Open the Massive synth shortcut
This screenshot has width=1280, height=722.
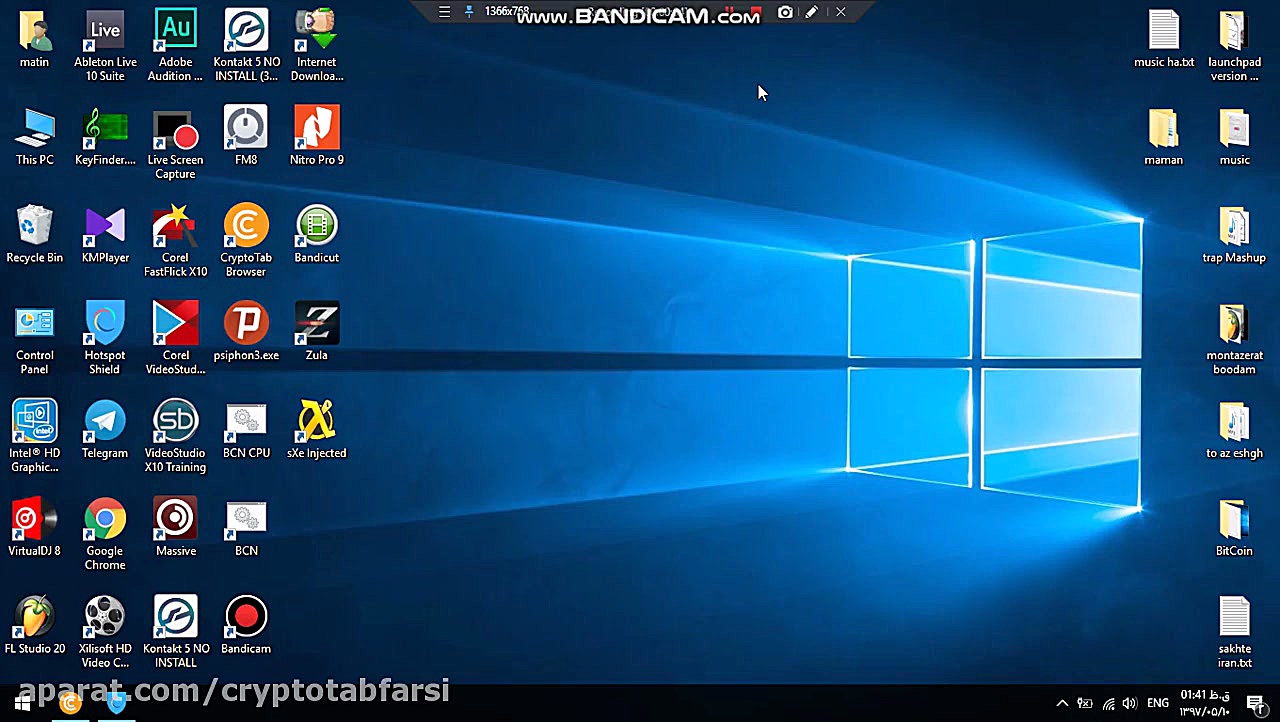pyautogui.click(x=175, y=528)
